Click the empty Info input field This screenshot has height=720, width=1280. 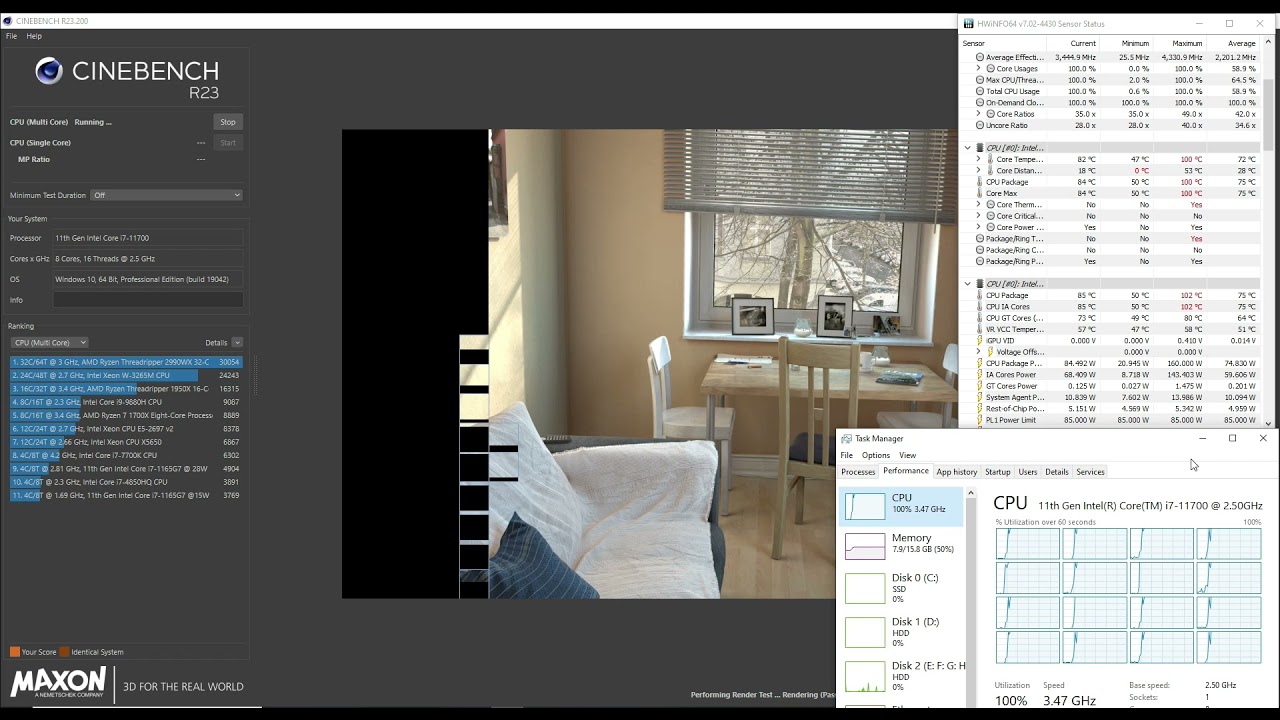point(148,300)
